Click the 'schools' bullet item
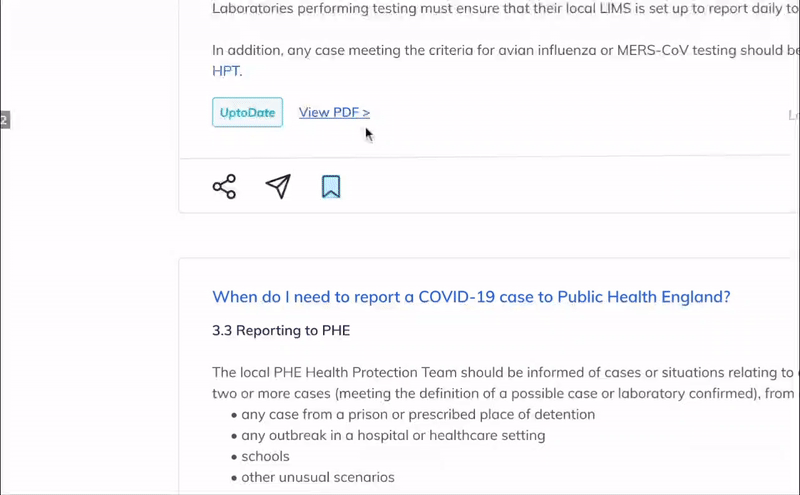The image size is (800, 495). click(x=260, y=456)
